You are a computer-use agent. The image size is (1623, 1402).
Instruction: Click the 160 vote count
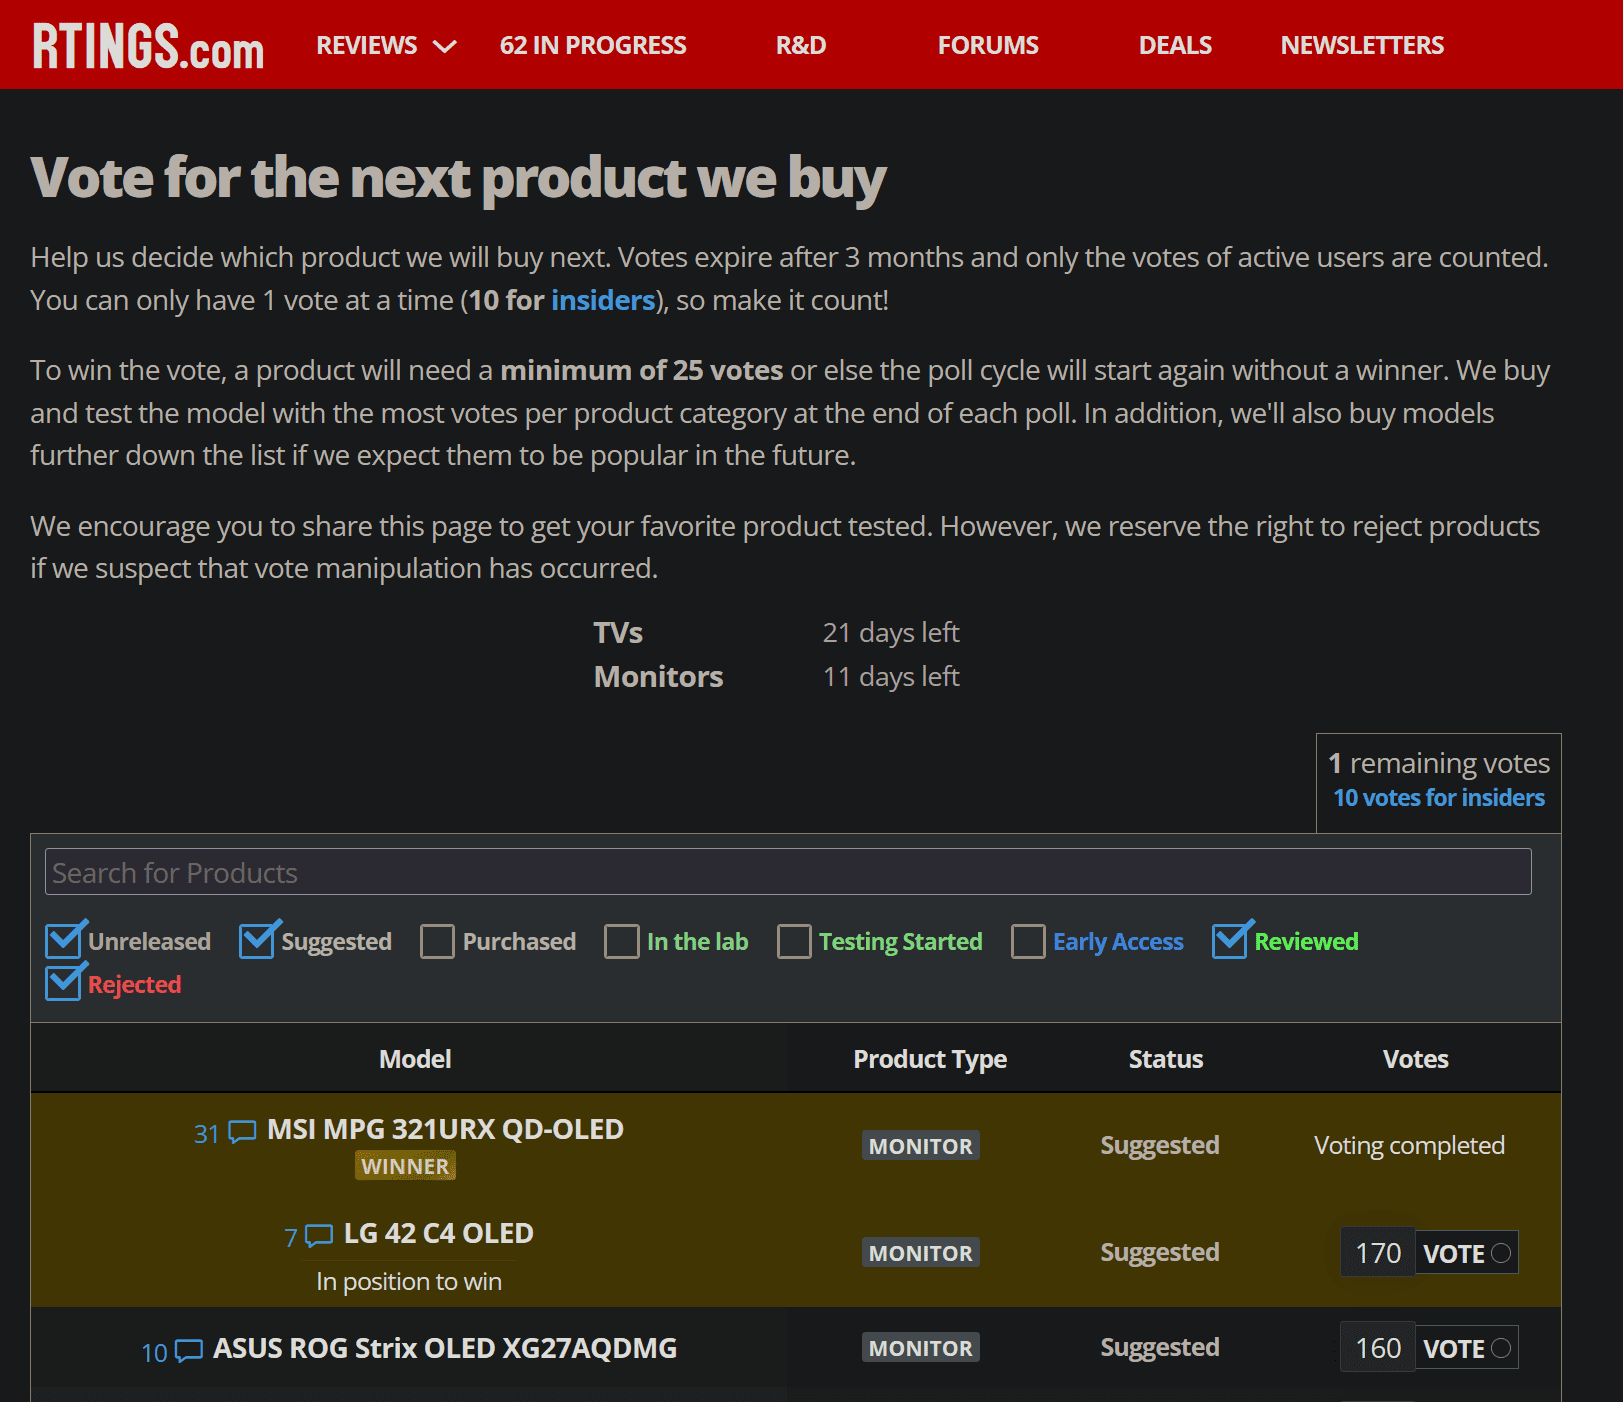pyautogui.click(x=1378, y=1348)
